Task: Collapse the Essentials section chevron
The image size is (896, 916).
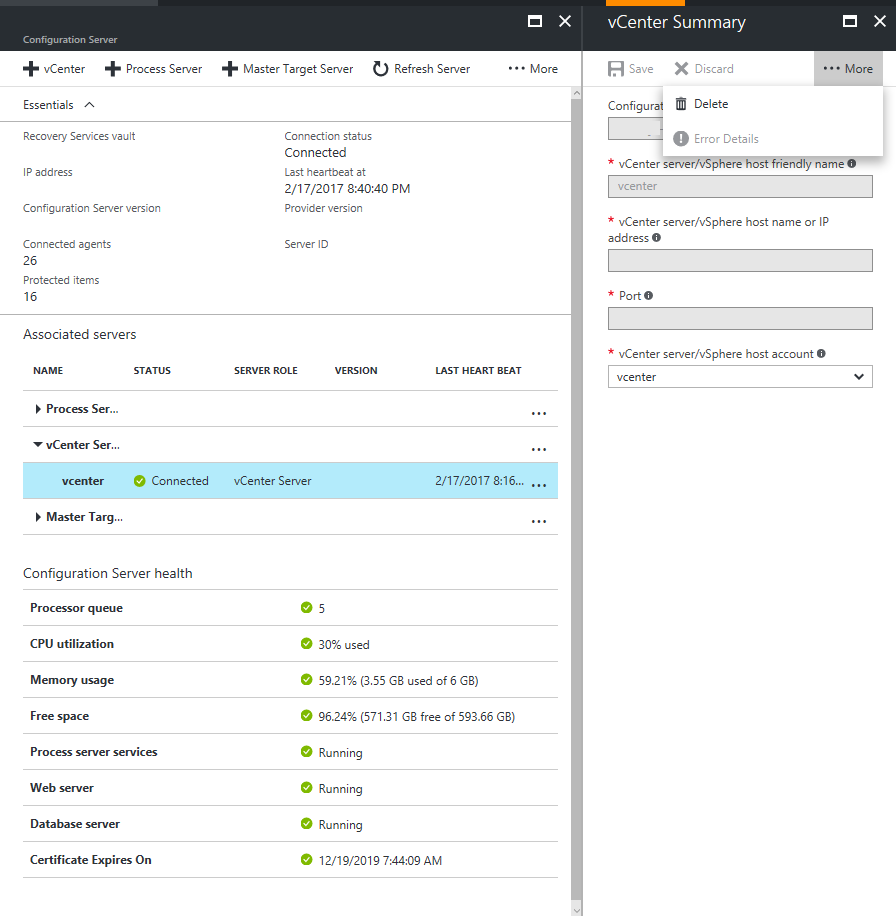Action: (x=89, y=105)
